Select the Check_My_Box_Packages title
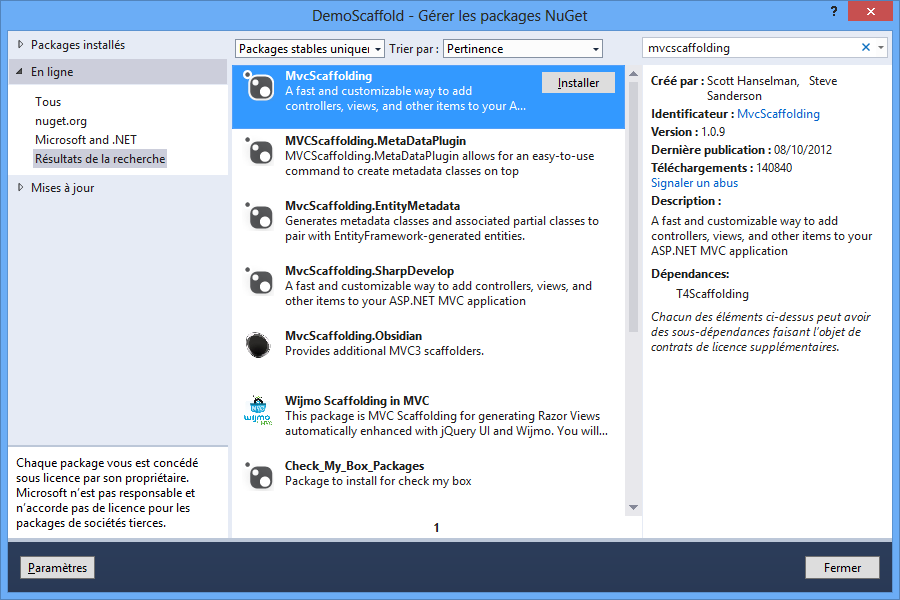This screenshot has width=900, height=600. pyautogui.click(x=355, y=465)
